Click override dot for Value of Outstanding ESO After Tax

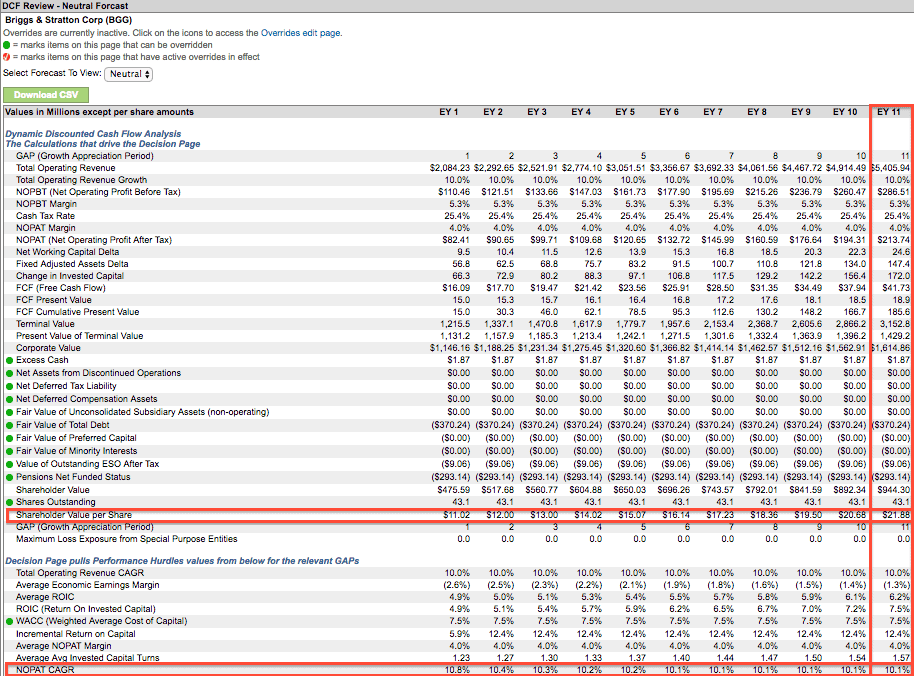[9, 464]
